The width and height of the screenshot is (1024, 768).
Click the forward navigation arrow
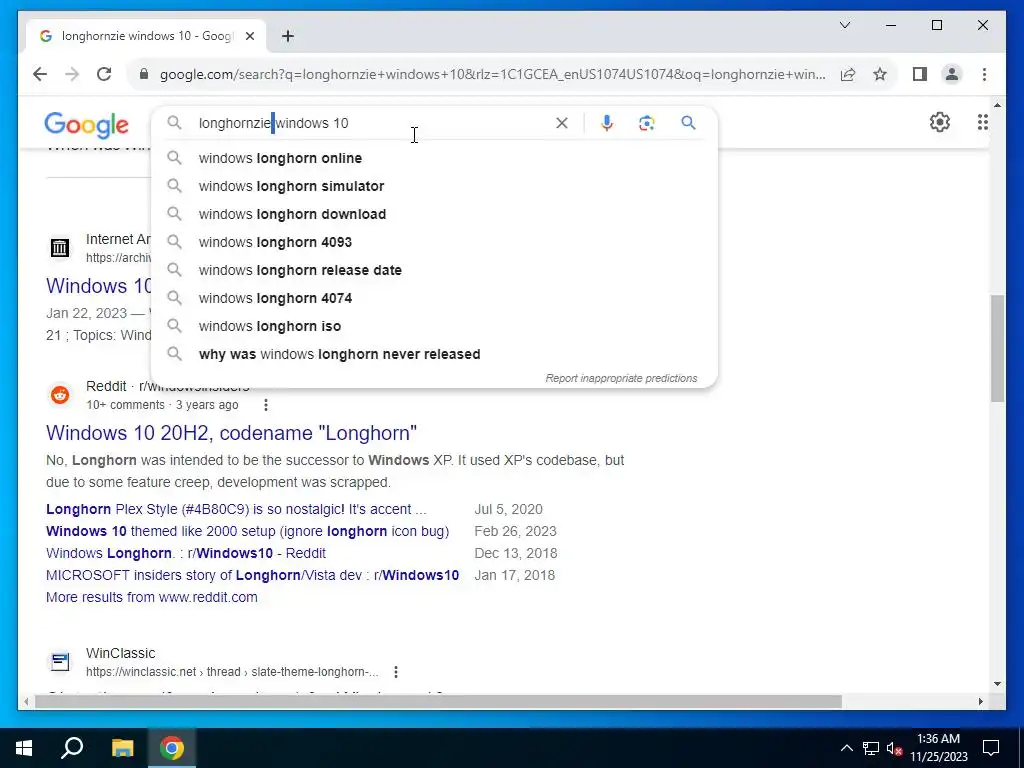coord(72,74)
